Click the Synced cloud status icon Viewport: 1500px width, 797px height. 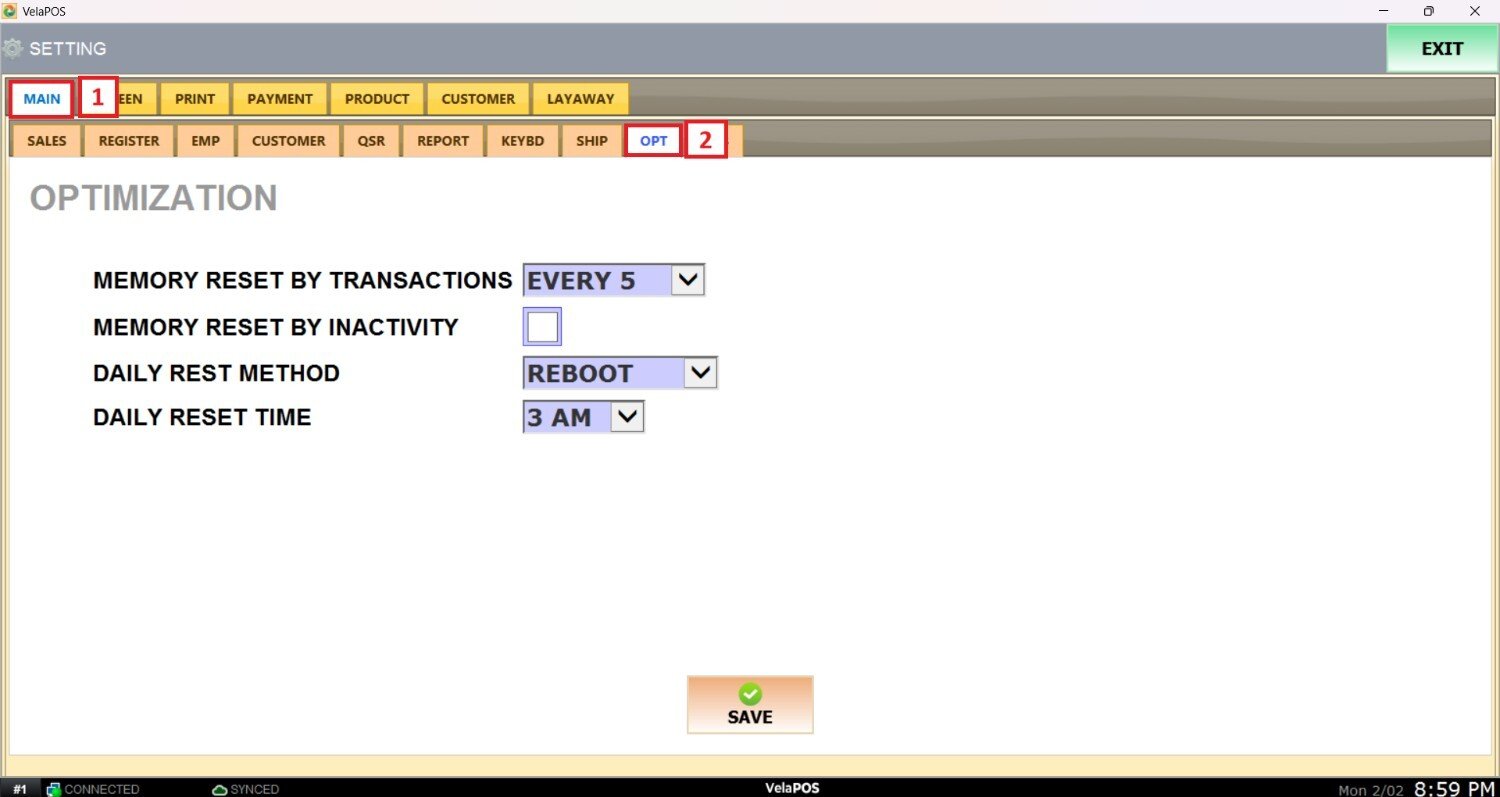click(220, 789)
